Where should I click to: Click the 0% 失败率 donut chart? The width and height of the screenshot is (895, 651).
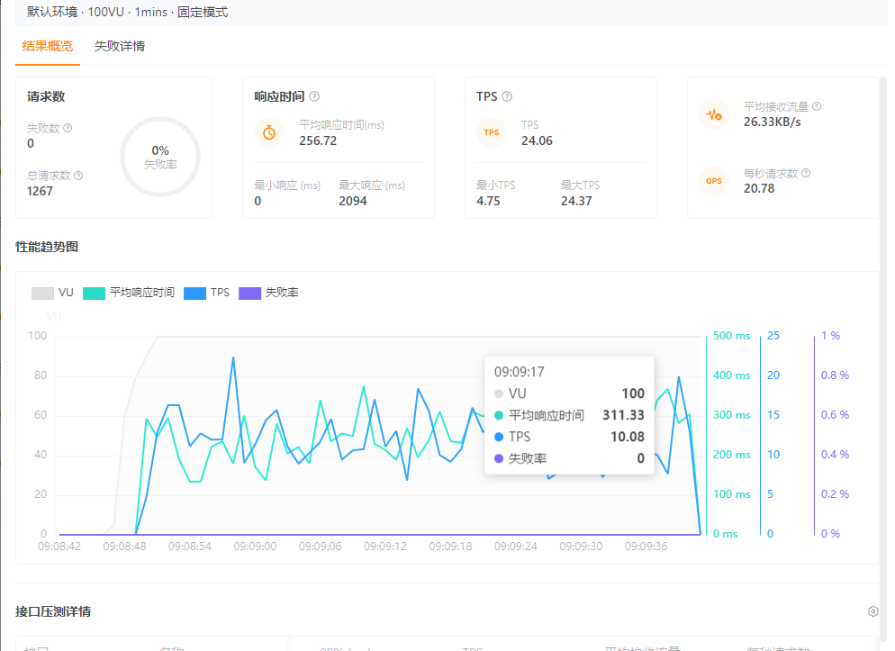pos(160,157)
